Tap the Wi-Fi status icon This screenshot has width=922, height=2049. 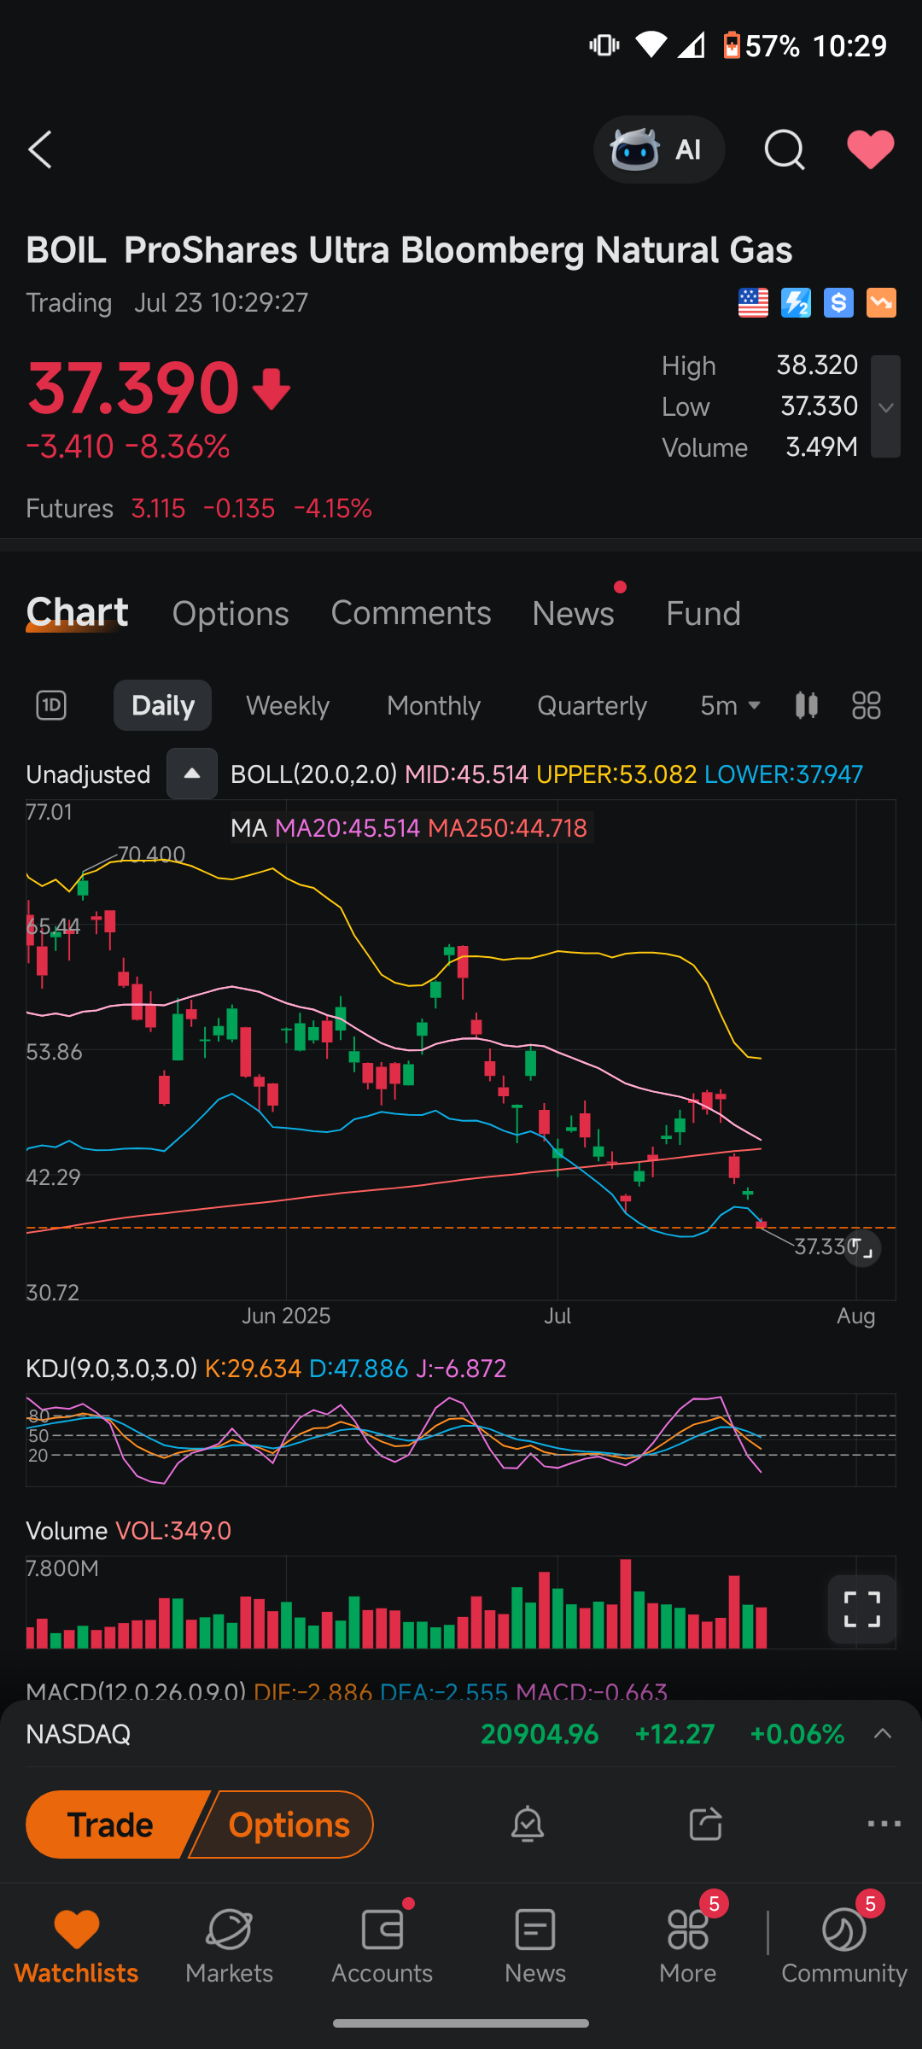[651, 45]
